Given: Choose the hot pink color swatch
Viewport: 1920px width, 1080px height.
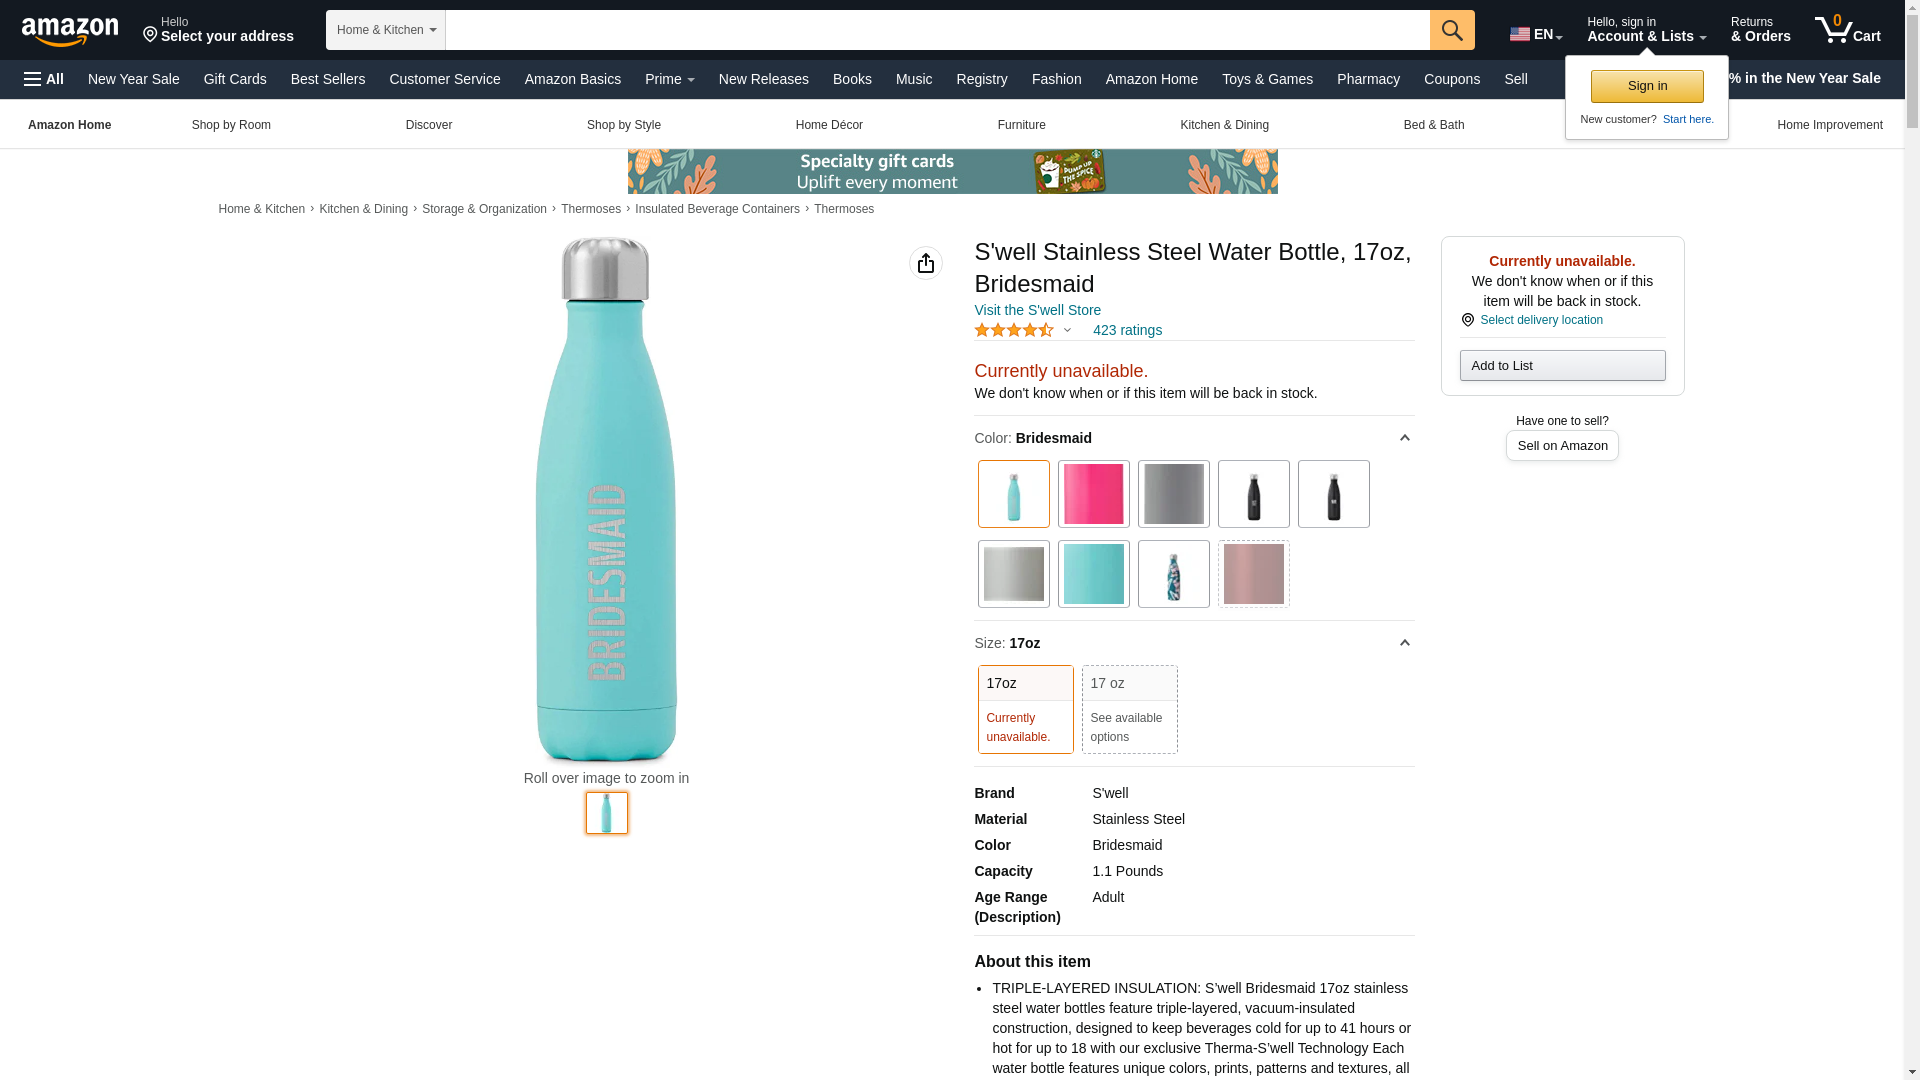Looking at the screenshot, I should 1093,494.
